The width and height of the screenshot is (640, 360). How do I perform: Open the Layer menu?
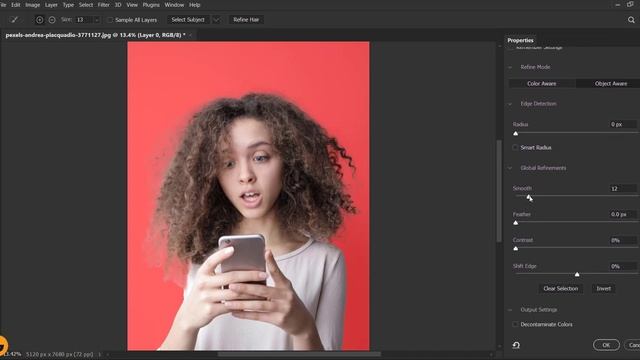click(x=51, y=5)
